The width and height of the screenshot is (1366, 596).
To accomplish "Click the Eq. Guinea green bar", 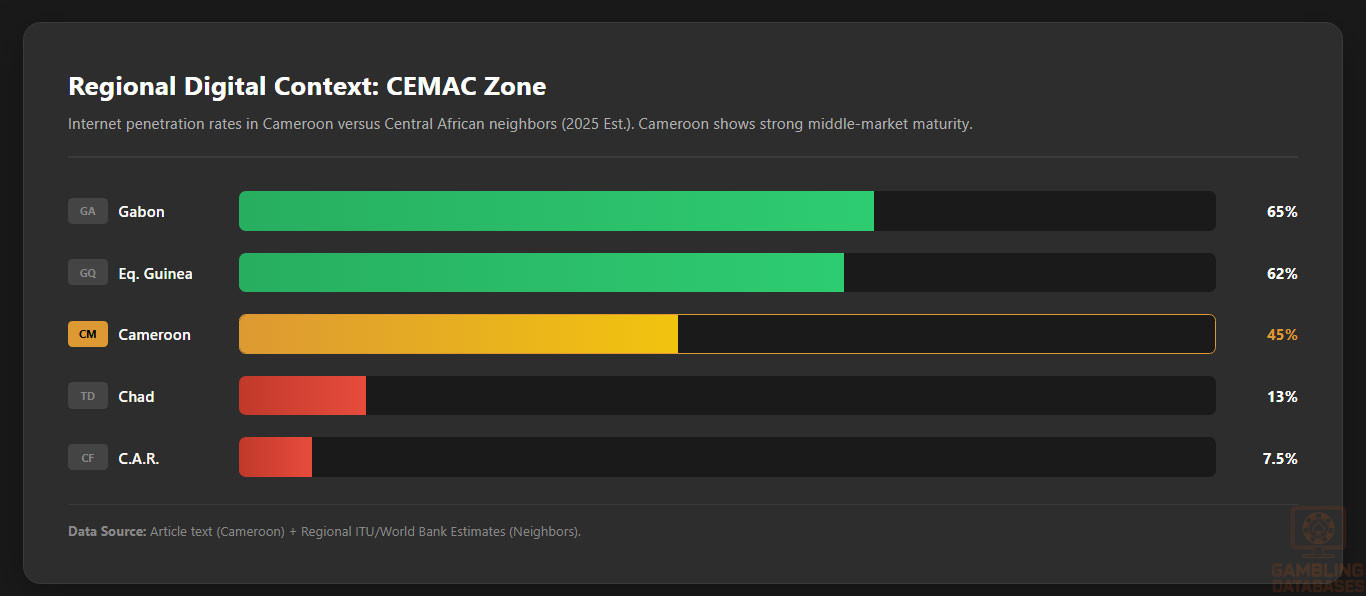I will click(x=541, y=273).
